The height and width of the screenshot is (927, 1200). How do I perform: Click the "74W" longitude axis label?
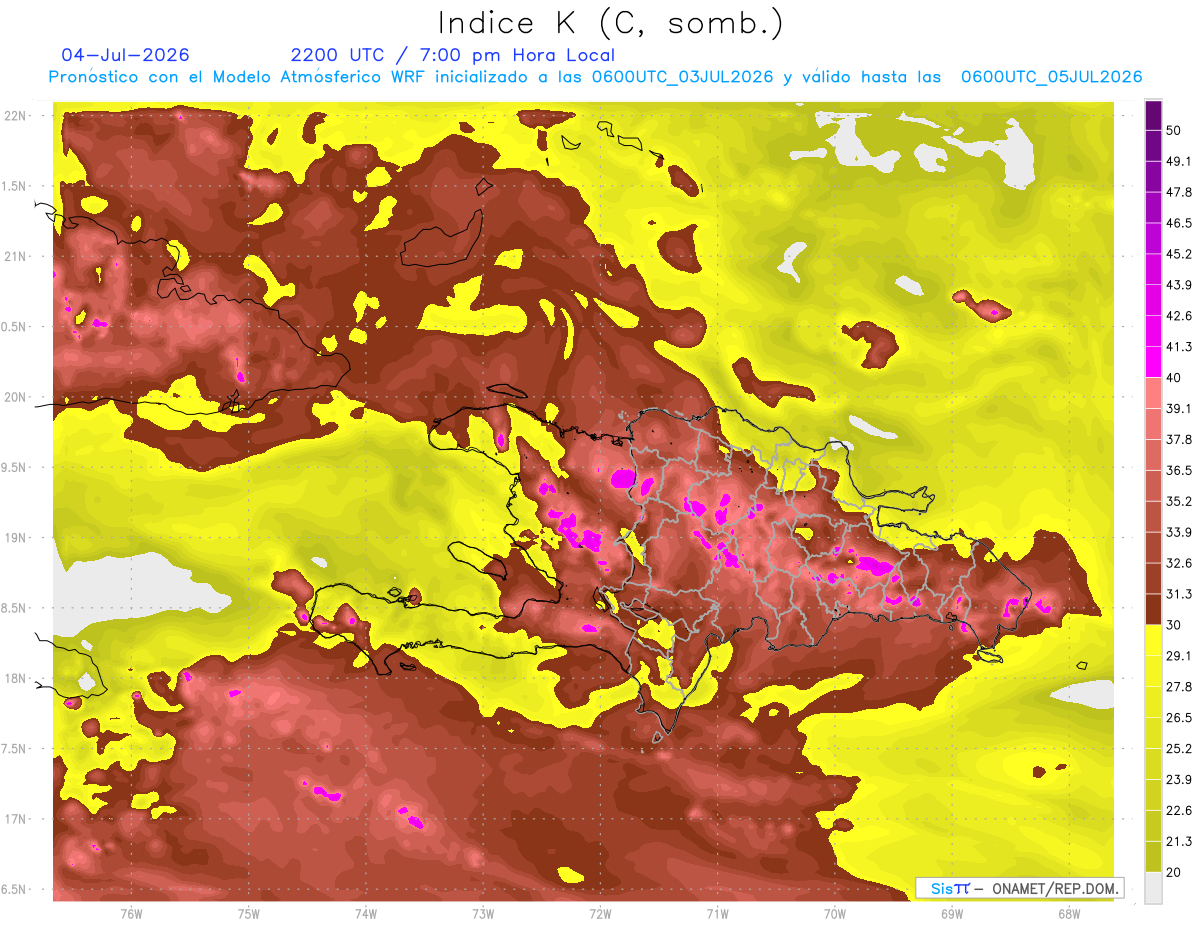tap(366, 914)
